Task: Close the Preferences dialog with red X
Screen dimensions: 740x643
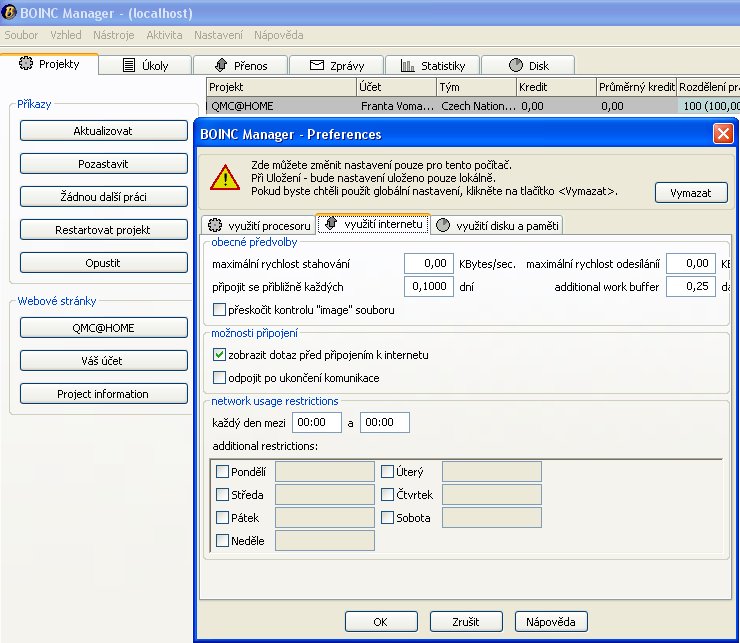Action: [x=723, y=134]
